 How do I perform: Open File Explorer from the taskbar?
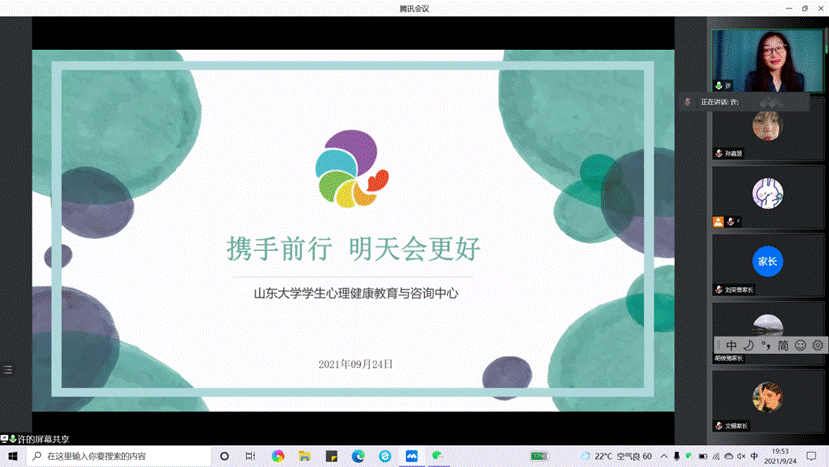point(305,456)
